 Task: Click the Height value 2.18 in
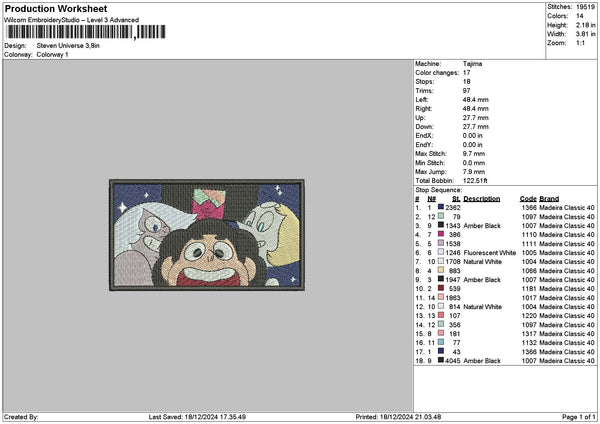pyautogui.click(x=585, y=25)
